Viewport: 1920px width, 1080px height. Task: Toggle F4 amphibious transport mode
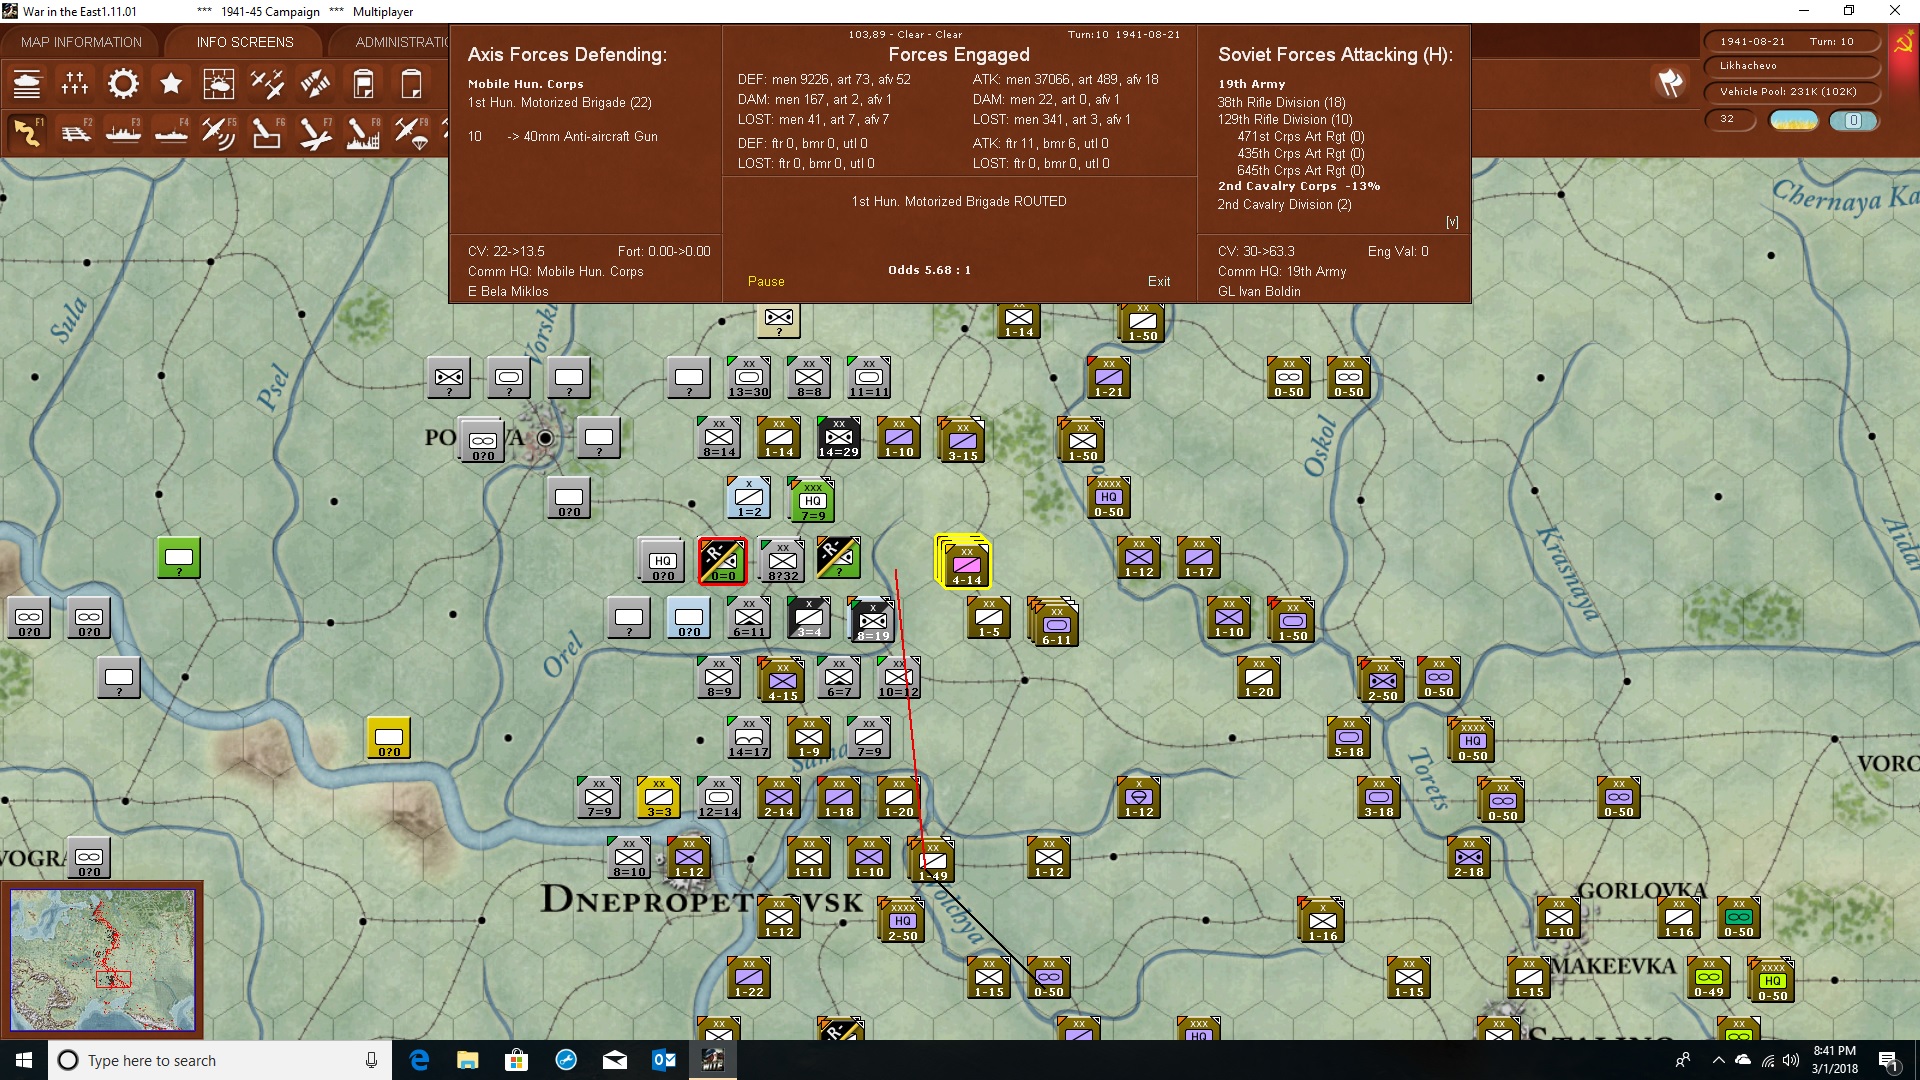click(171, 132)
